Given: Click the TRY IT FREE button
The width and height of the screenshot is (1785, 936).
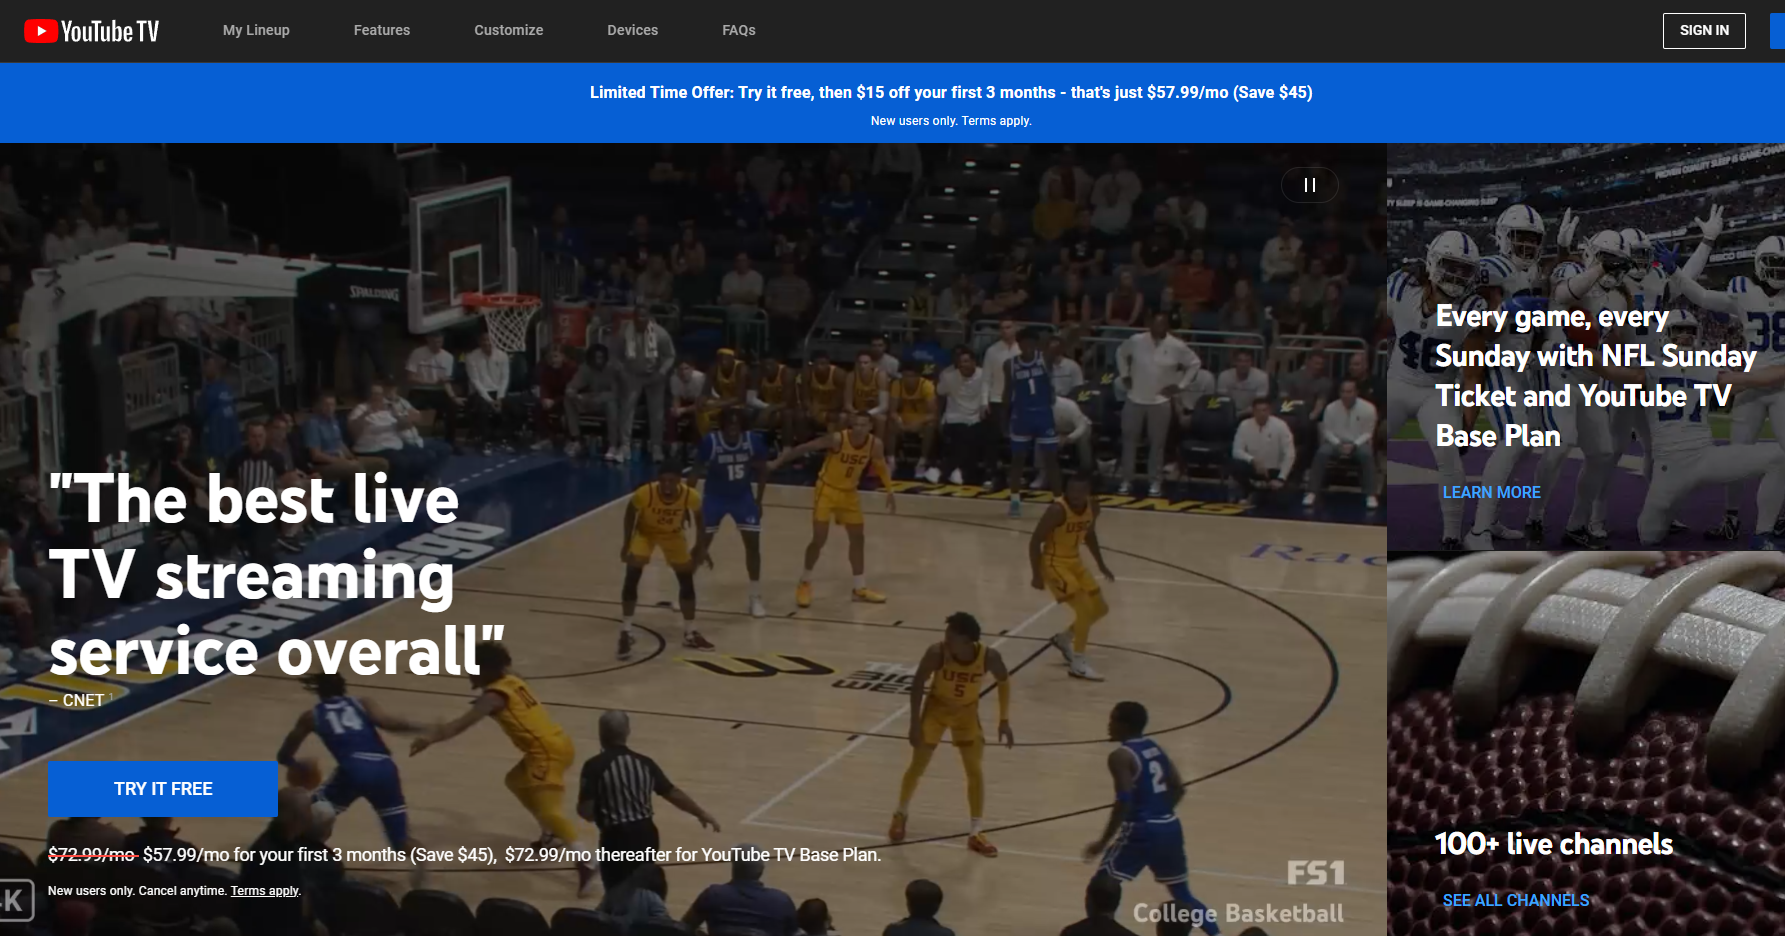Looking at the screenshot, I should click(163, 789).
